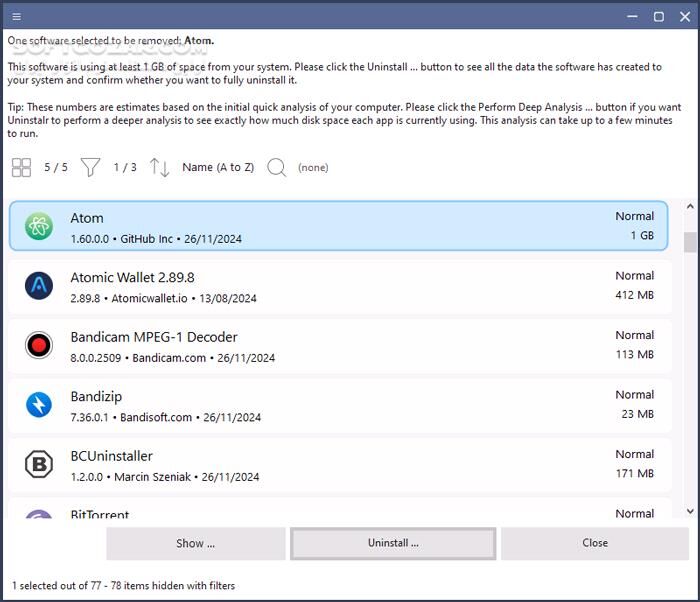700x602 pixels.
Task: Click the Bandicam MPEG-1 Decoder icon
Action: pyautogui.click(x=39, y=346)
